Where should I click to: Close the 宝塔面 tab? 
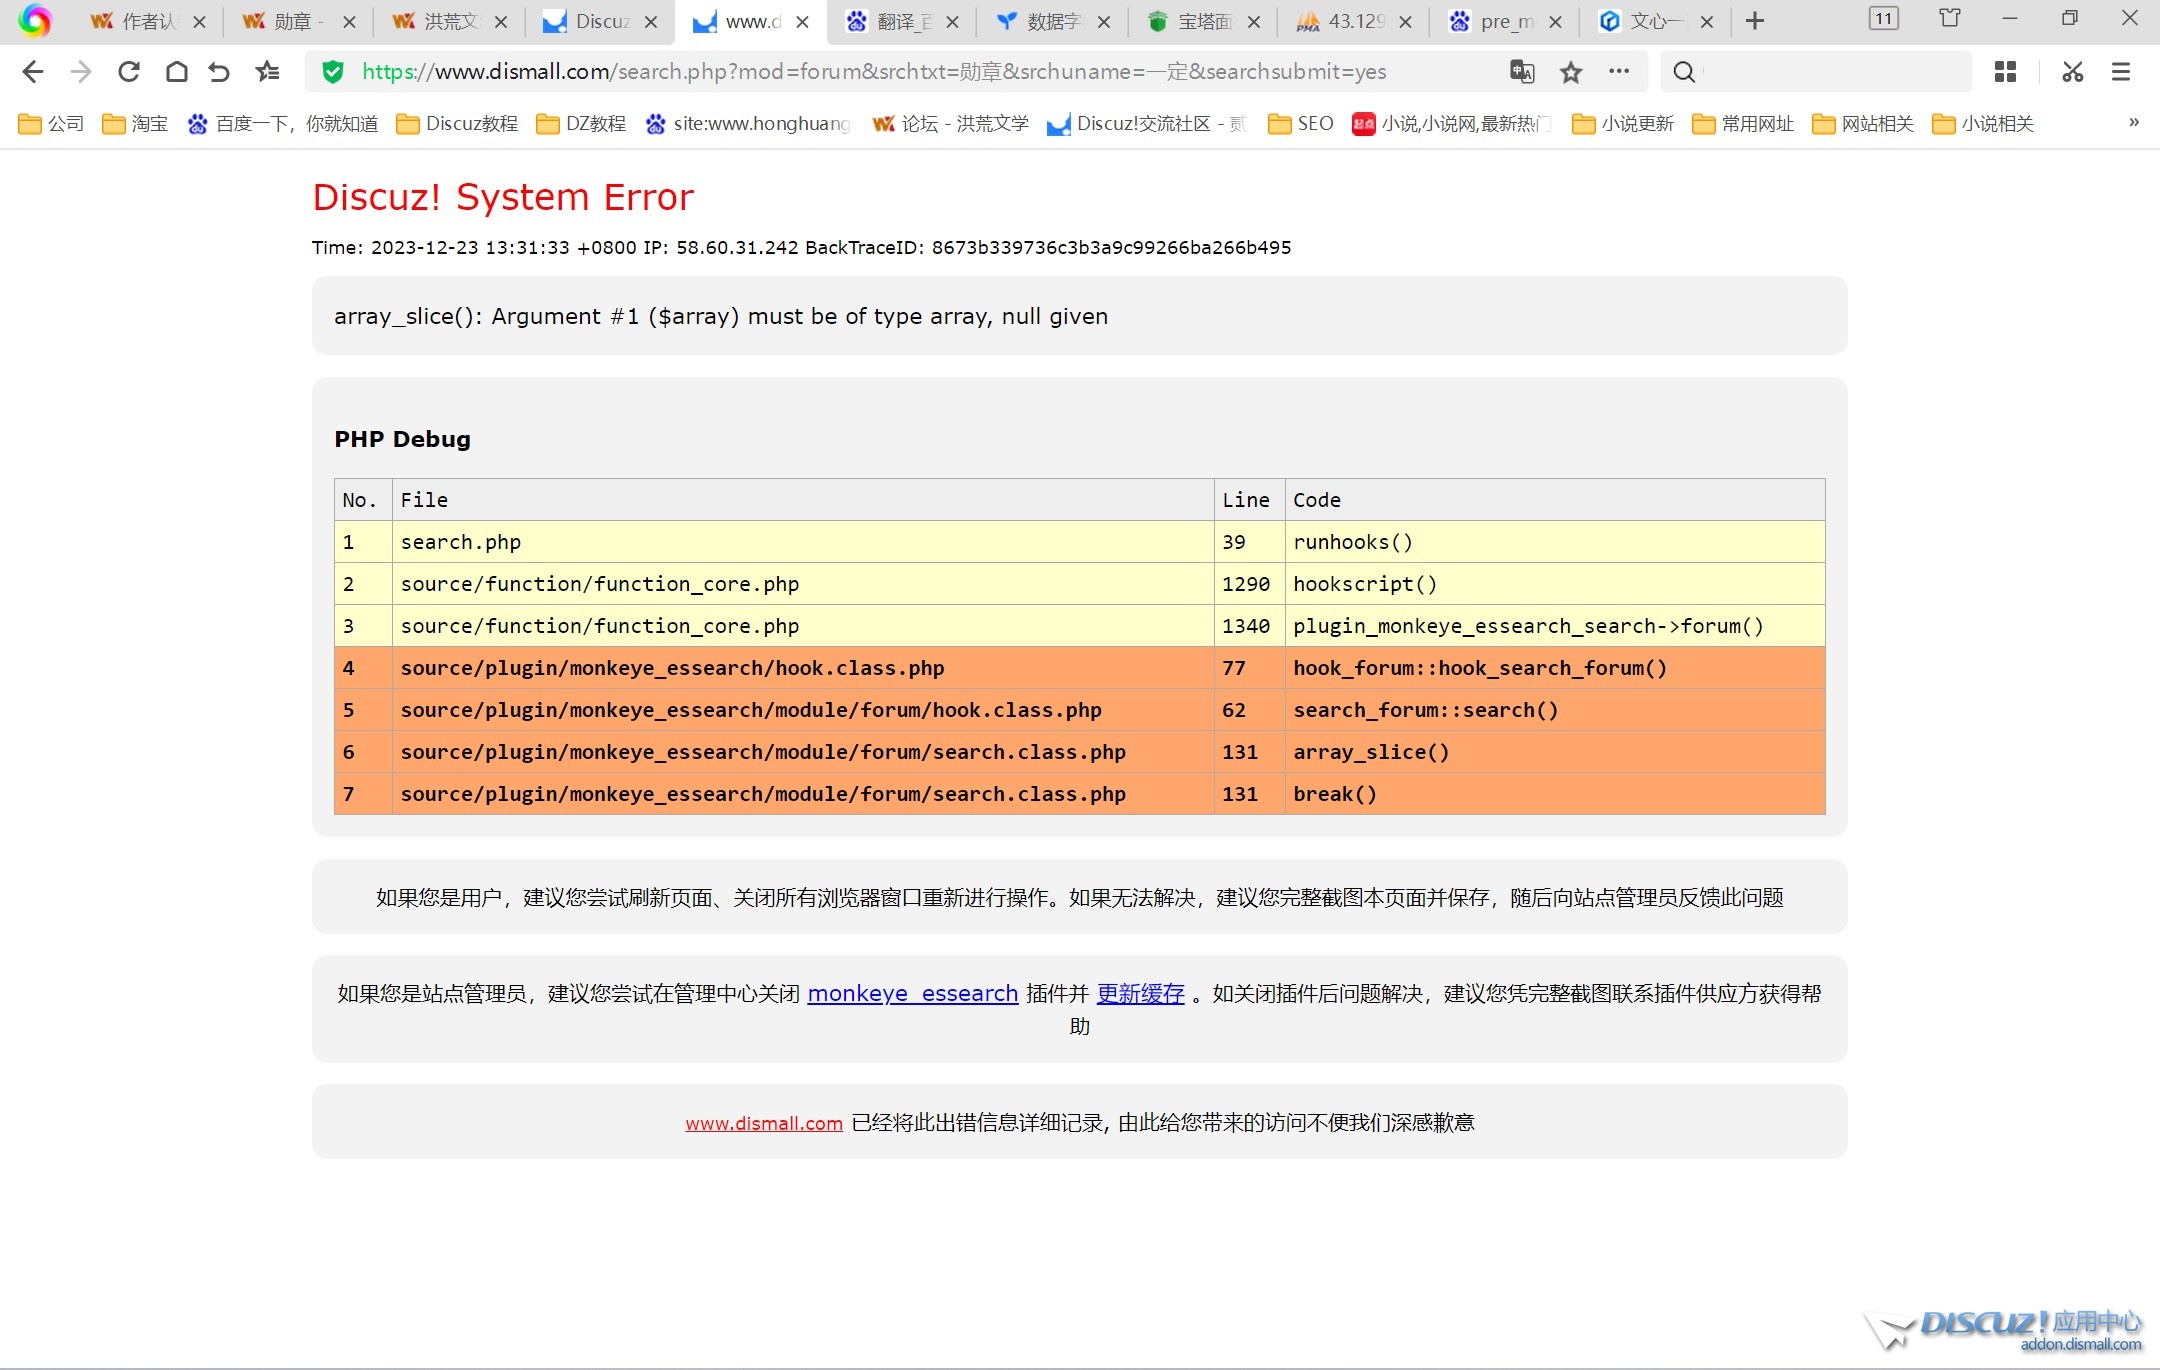pos(1253,22)
